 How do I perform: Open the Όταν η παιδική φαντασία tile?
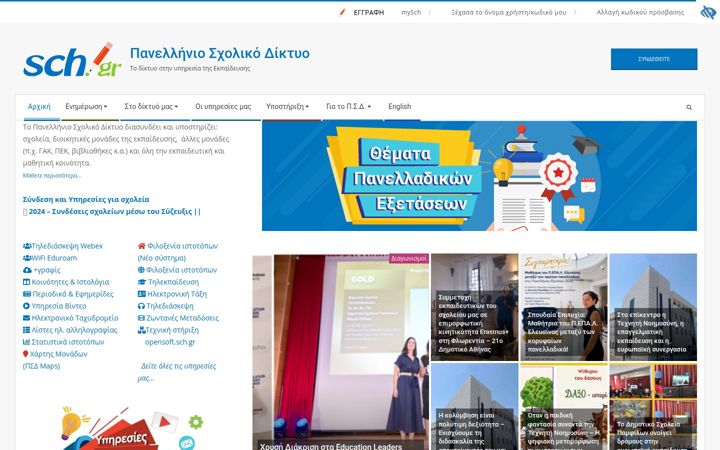(563, 407)
